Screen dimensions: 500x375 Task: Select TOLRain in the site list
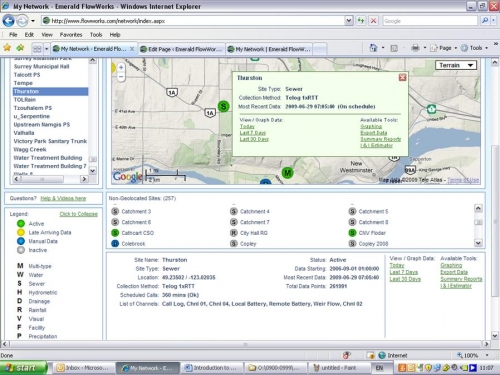click(x=50, y=100)
